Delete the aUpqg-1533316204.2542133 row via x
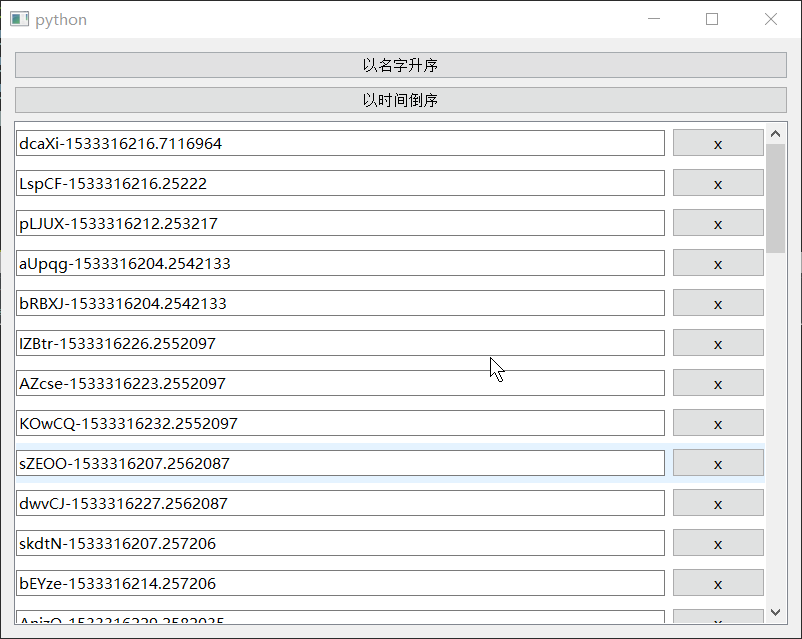 point(718,263)
